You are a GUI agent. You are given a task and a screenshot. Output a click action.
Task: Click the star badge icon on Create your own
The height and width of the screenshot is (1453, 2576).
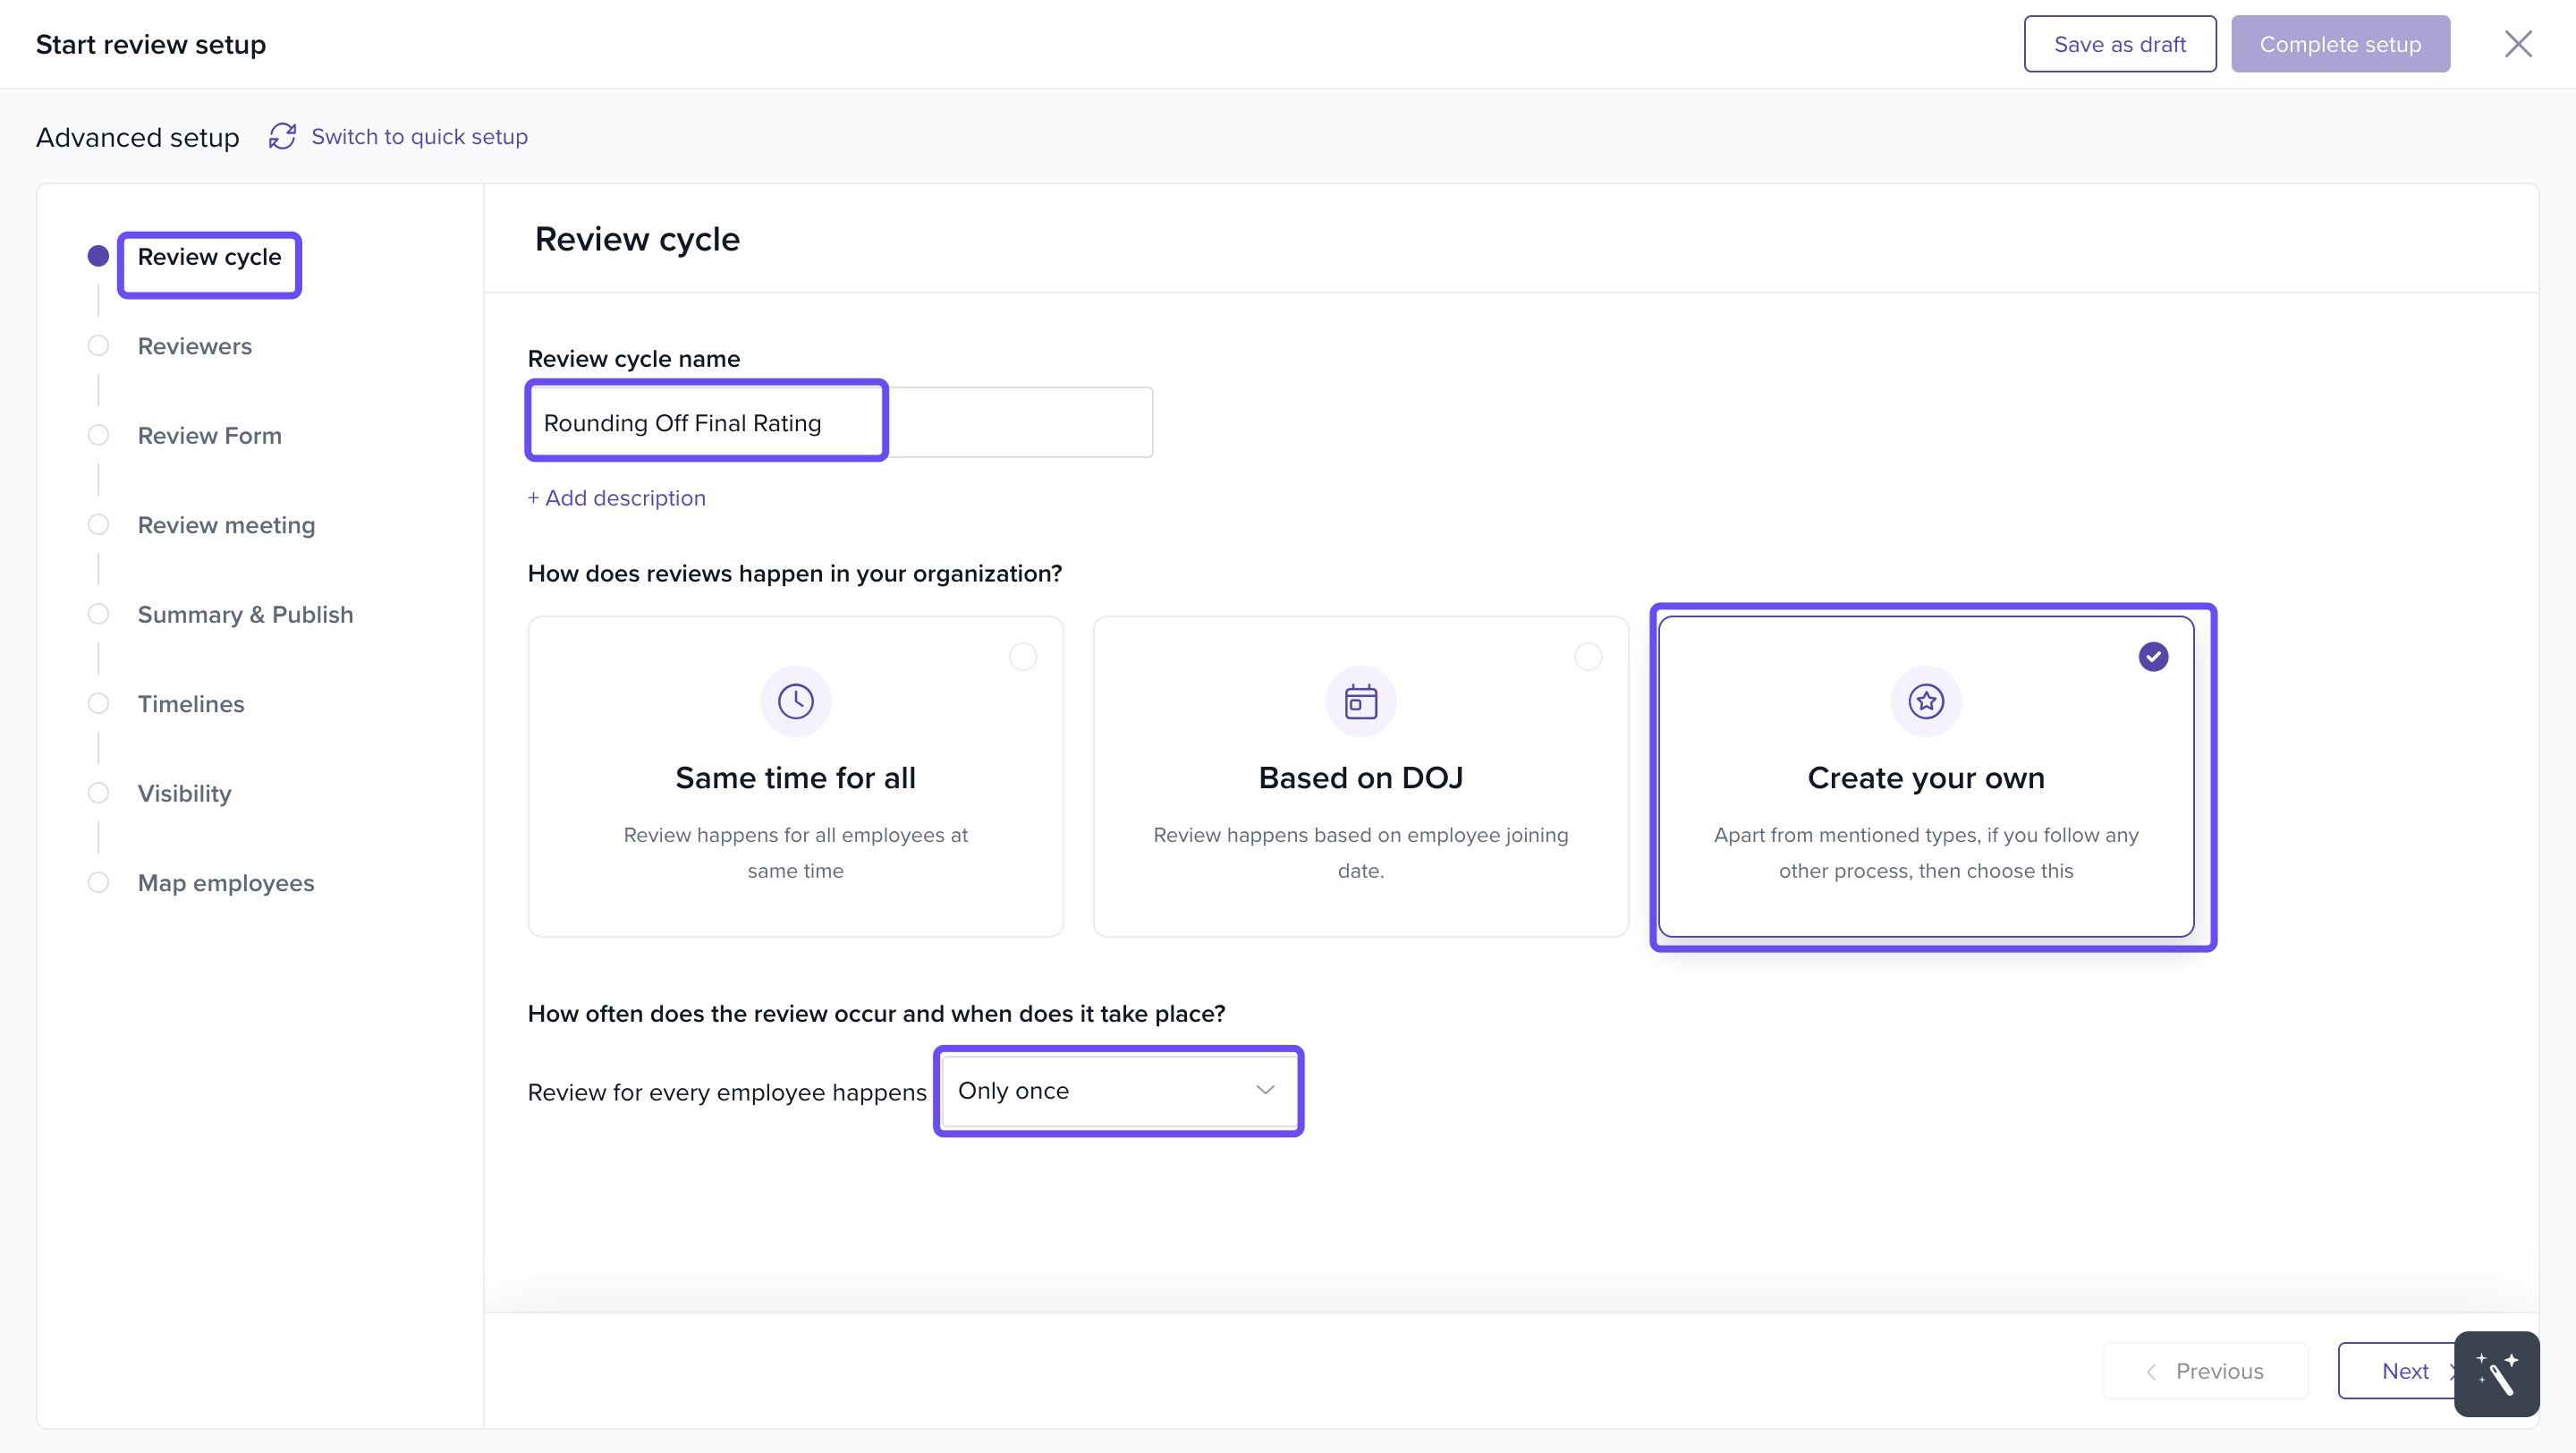(x=1925, y=701)
